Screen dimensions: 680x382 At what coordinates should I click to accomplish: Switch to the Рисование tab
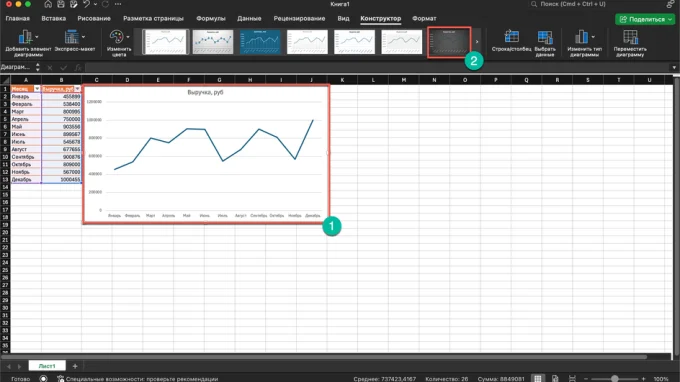[x=94, y=19]
